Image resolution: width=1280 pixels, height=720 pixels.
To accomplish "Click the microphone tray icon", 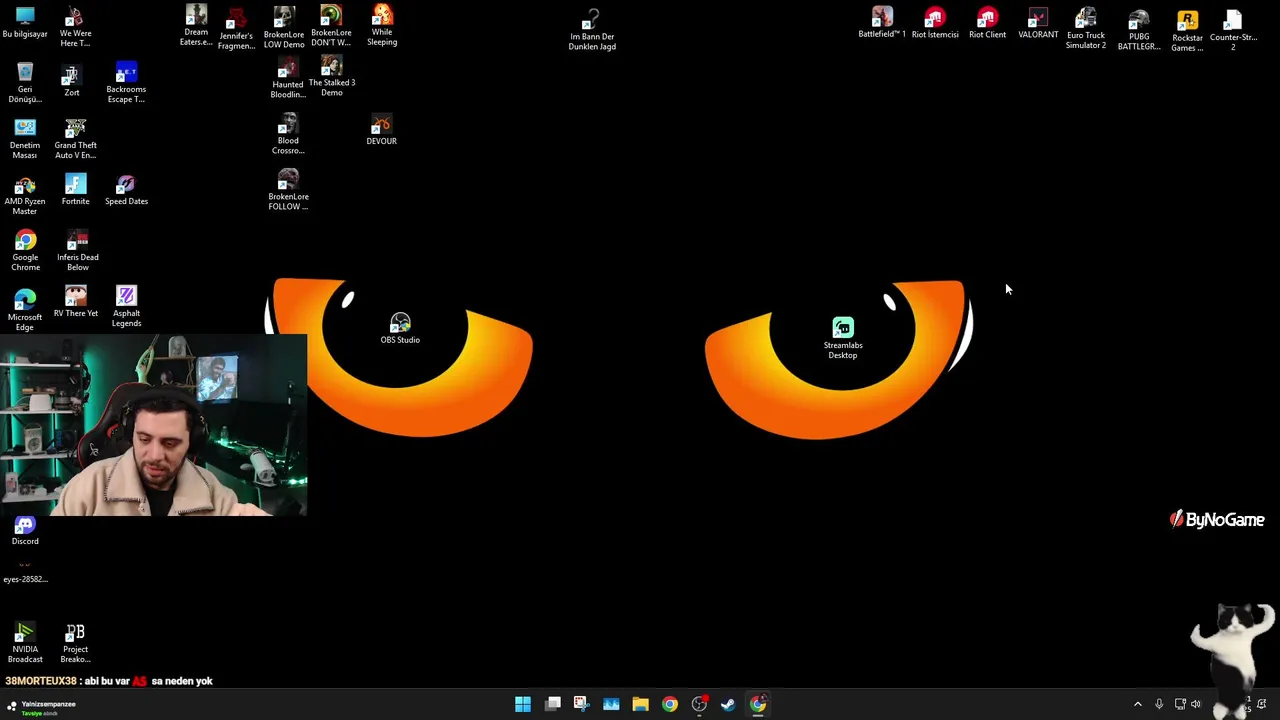I will point(1159,704).
